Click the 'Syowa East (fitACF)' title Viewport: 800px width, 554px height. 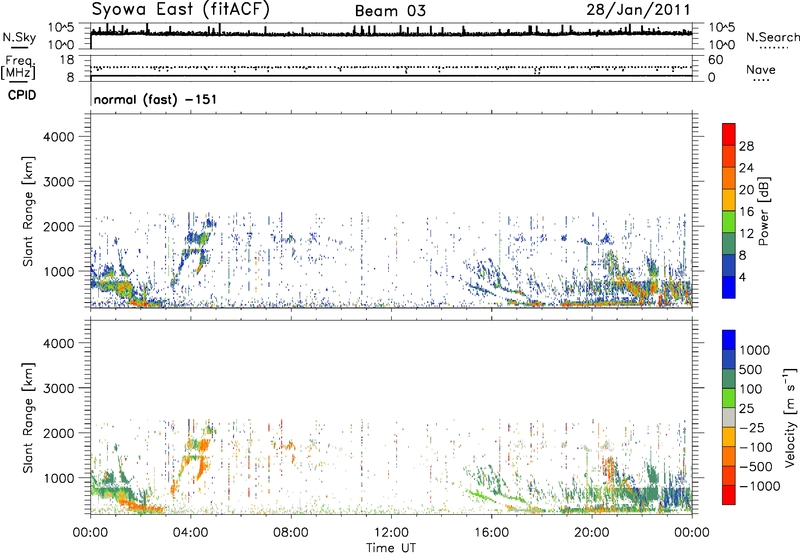[180, 9]
